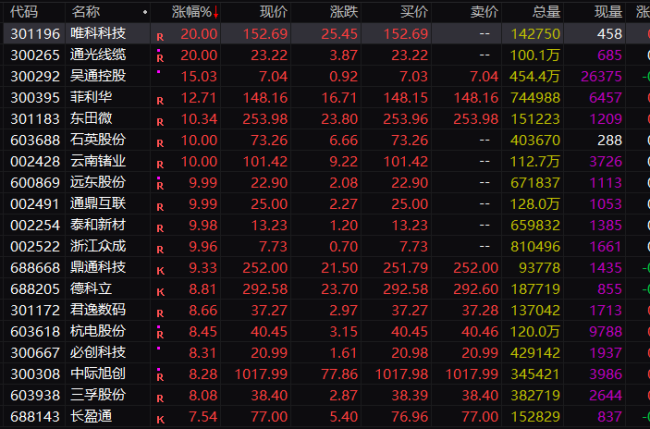Click total volume 454.4万
This screenshot has width=650, height=429.
pyautogui.click(x=535, y=77)
